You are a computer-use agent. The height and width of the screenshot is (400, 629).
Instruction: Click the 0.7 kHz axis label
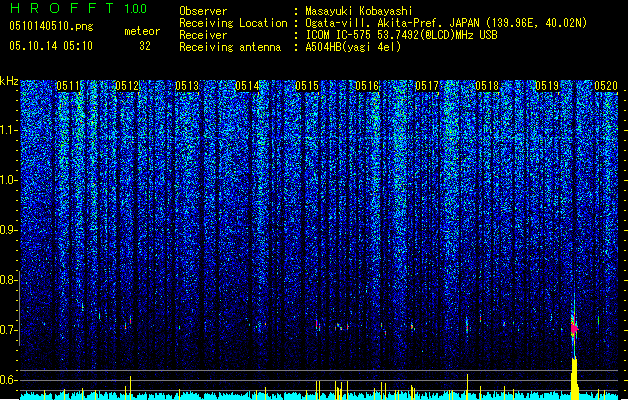coord(9,330)
